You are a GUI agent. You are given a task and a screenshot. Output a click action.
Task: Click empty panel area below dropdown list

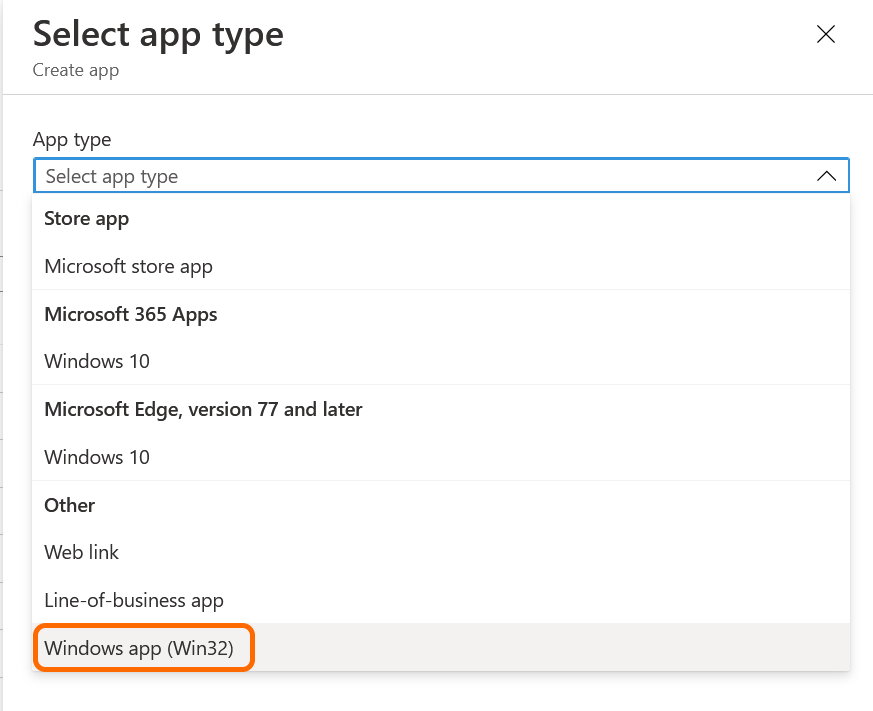click(x=440, y=692)
